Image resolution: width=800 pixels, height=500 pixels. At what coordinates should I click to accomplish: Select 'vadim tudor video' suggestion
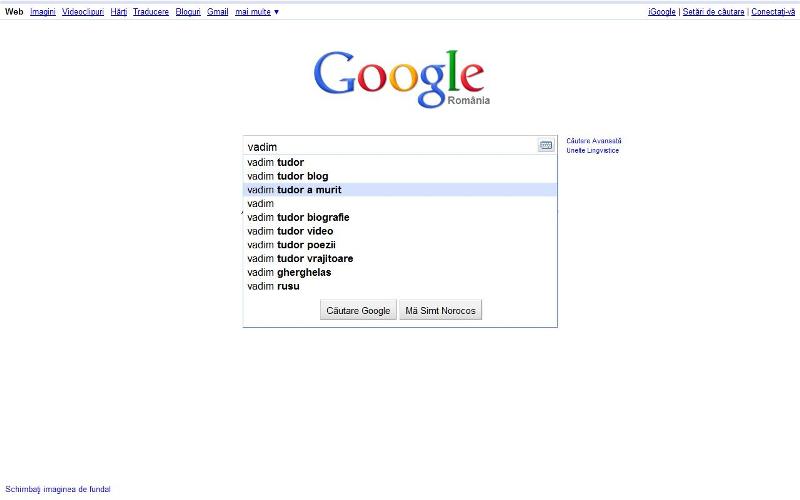(290, 231)
